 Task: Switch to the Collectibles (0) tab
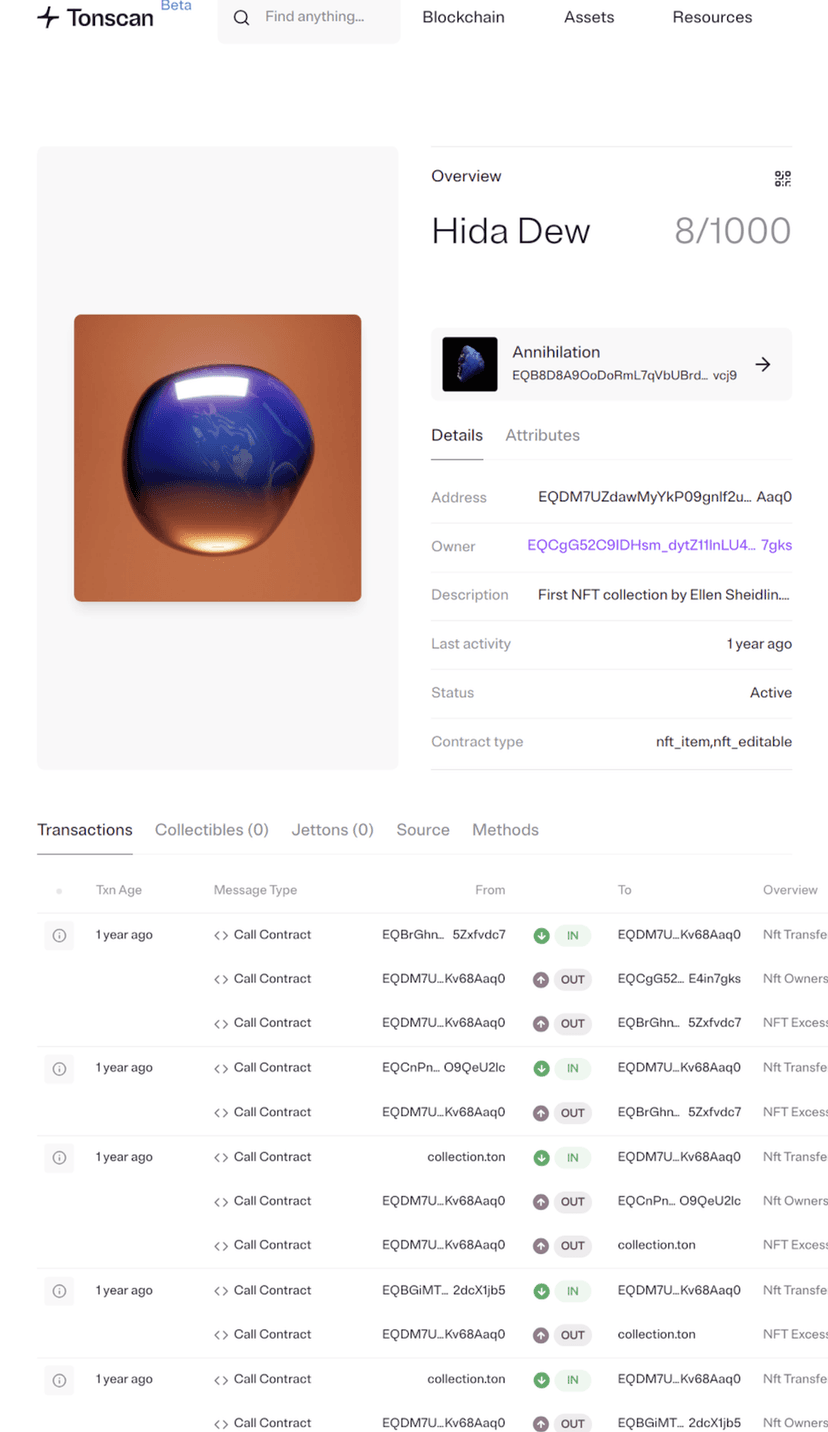[x=212, y=830]
